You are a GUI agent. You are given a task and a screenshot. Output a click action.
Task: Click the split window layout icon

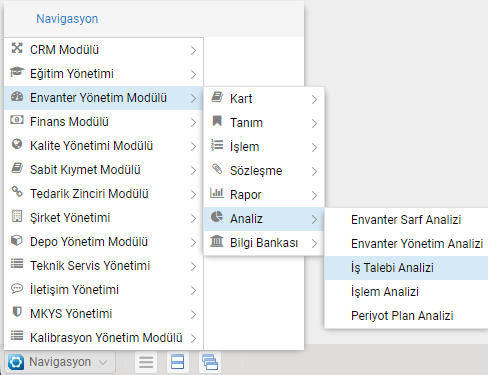pyautogui.click(x=177, y=362)
